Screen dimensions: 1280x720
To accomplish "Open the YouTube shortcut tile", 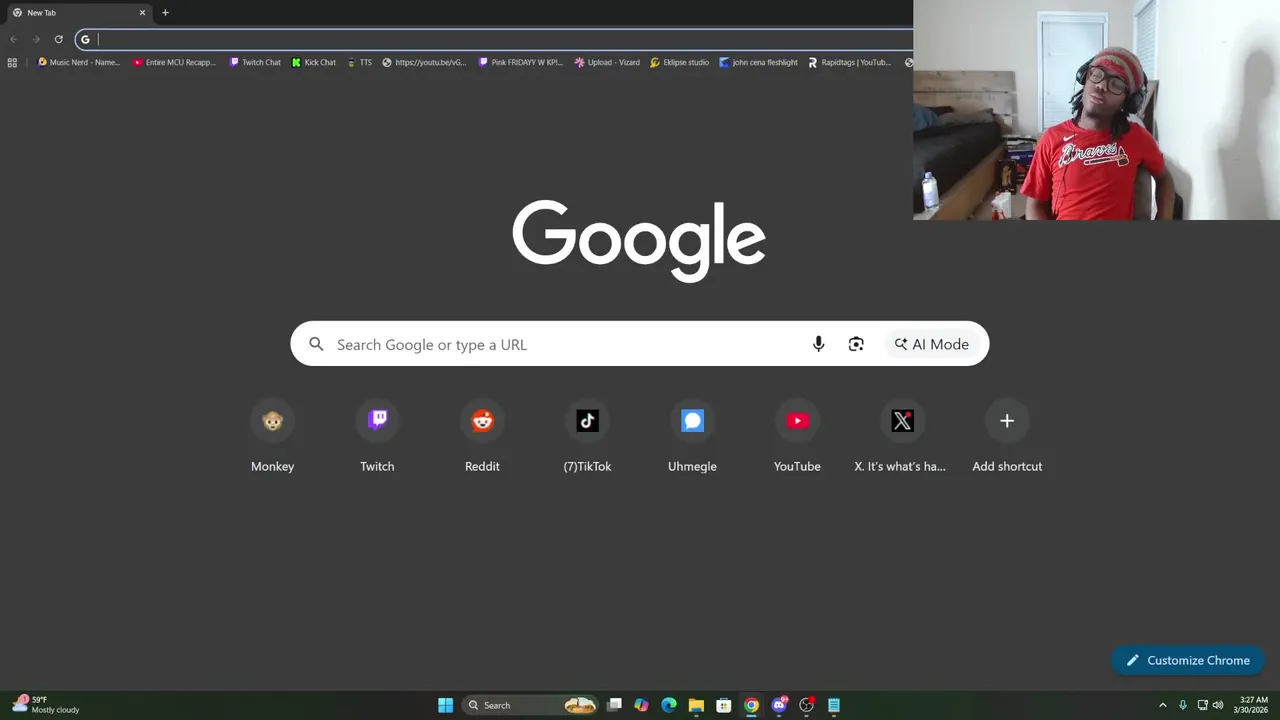I will (797, 436).
